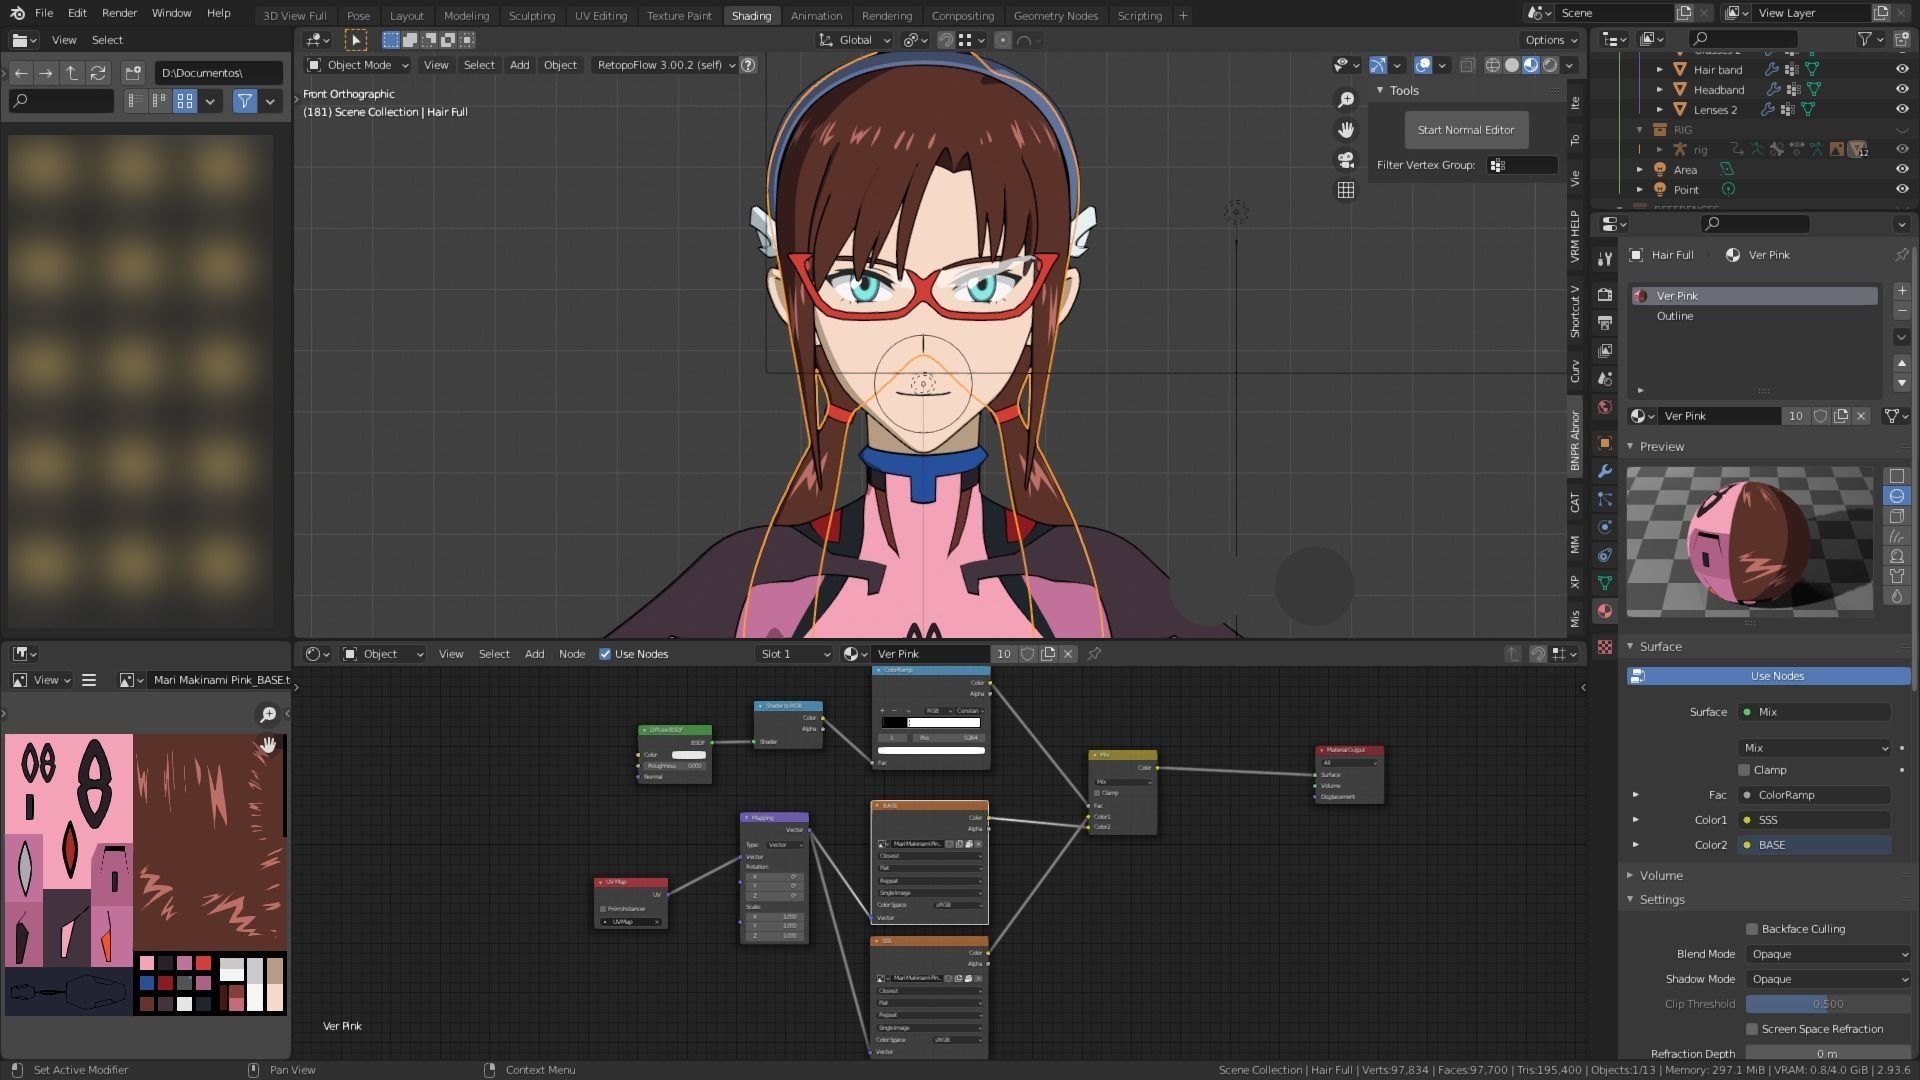This screenshot has width=1920, height=1080.
Task: Adjust the Clip Threshold slider
Action: pyautogui.click(x=1828, y=1004)
